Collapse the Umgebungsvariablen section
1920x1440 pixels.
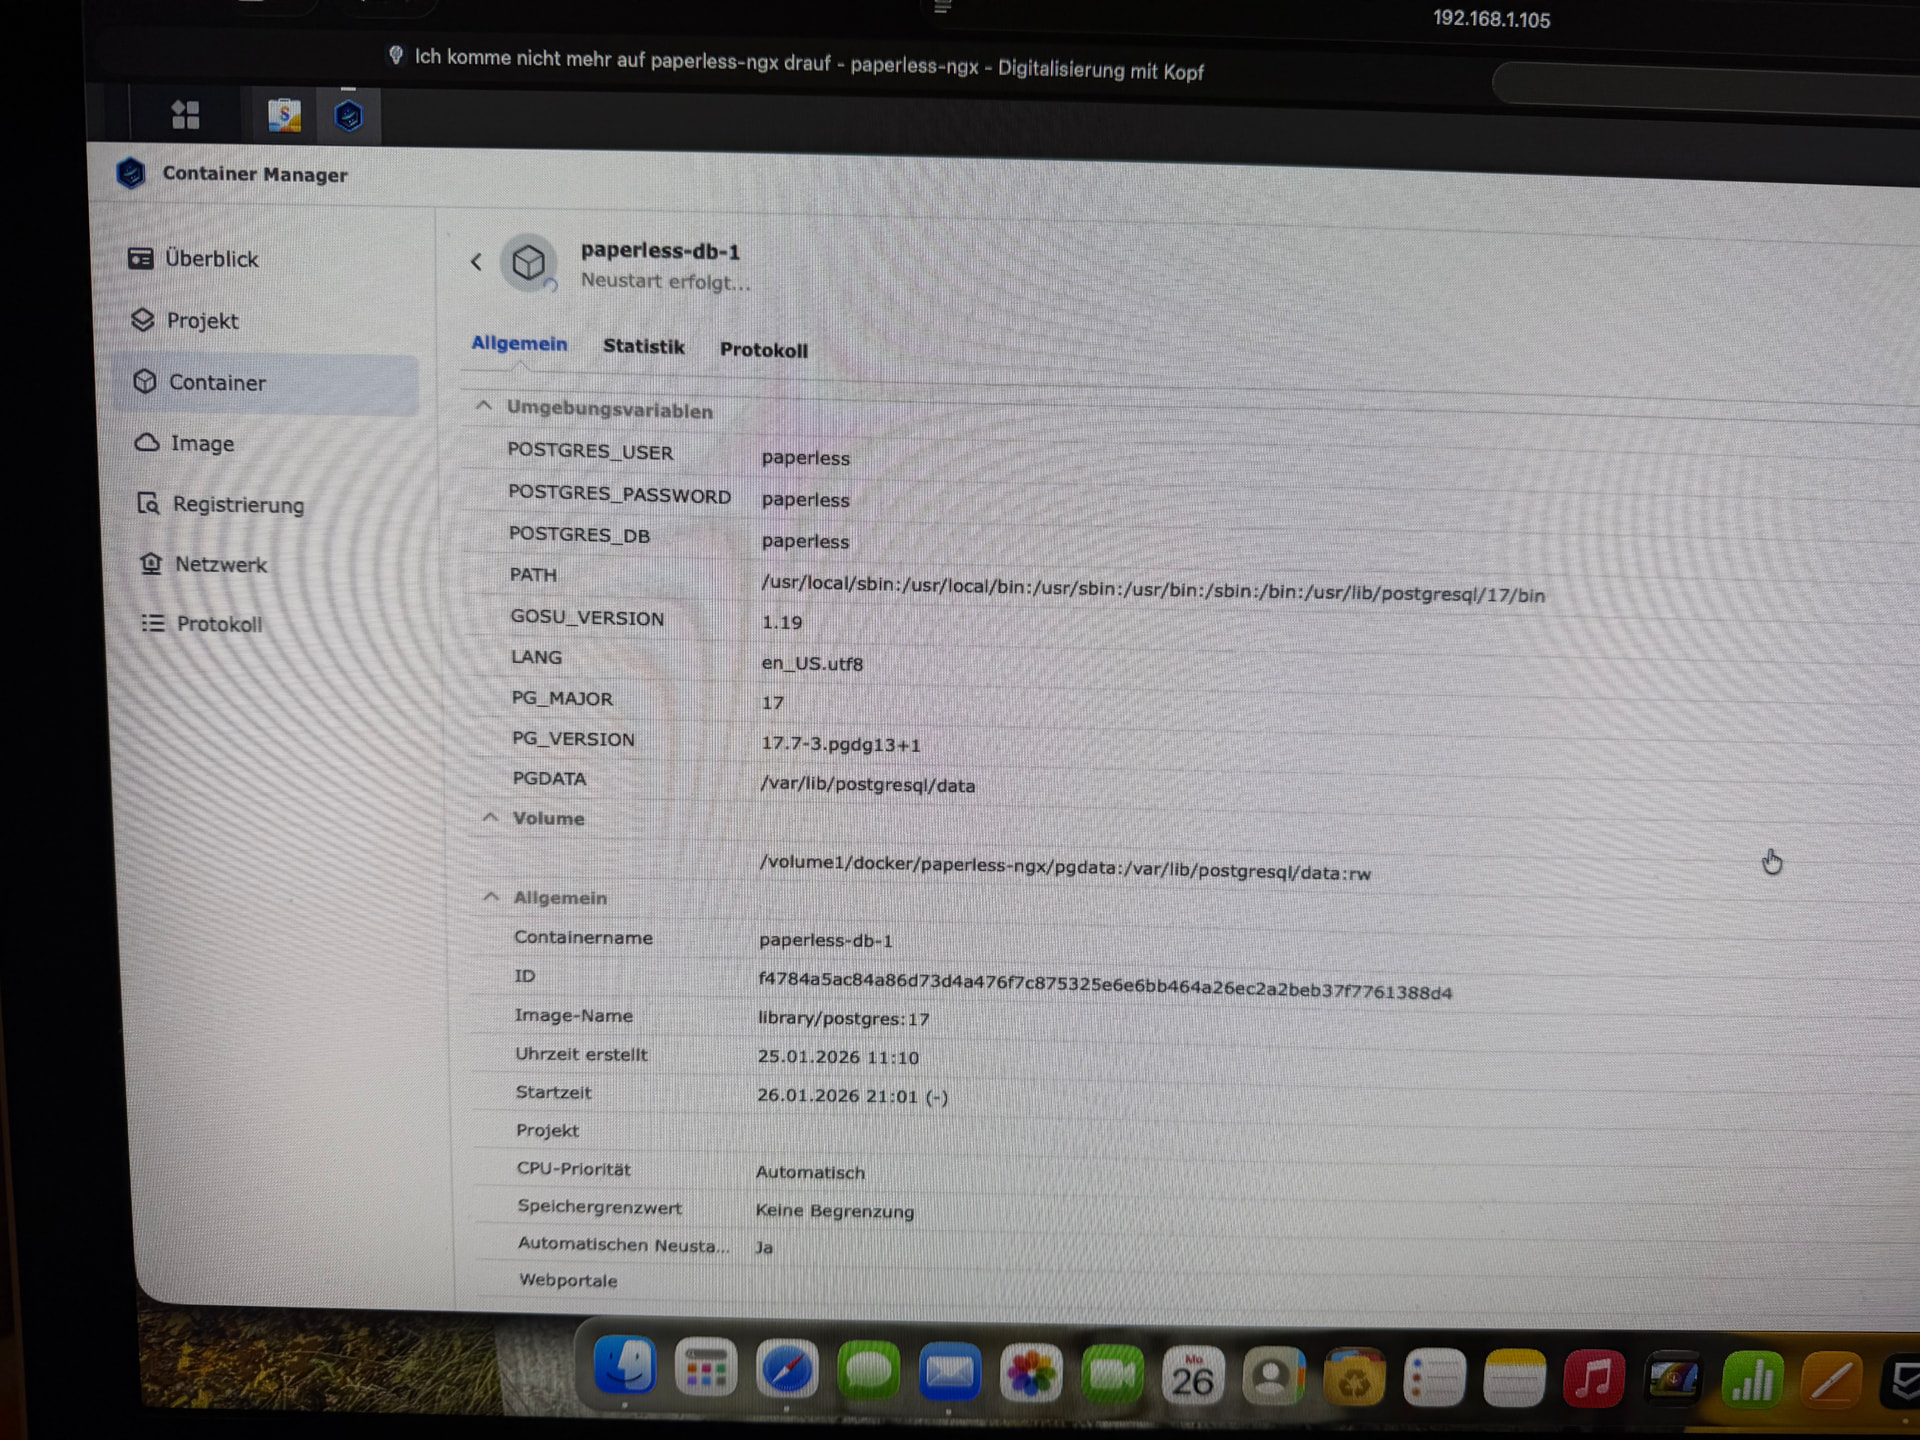[x=484, y=406]
